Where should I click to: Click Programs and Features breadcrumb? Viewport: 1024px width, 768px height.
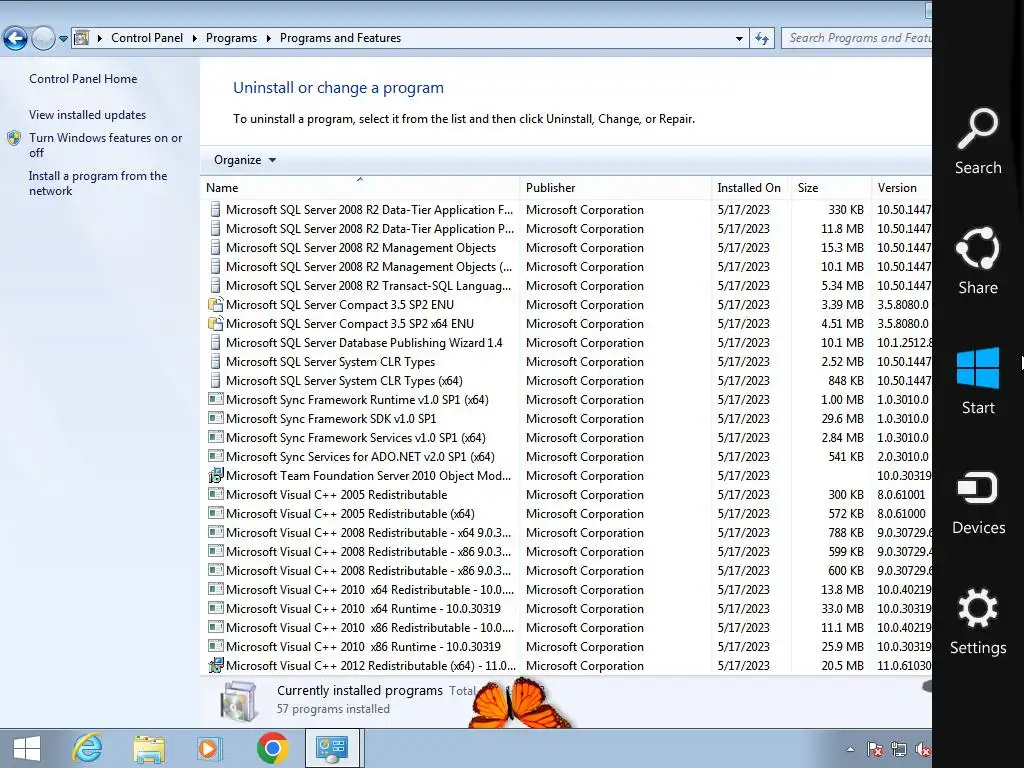[340, 38]
